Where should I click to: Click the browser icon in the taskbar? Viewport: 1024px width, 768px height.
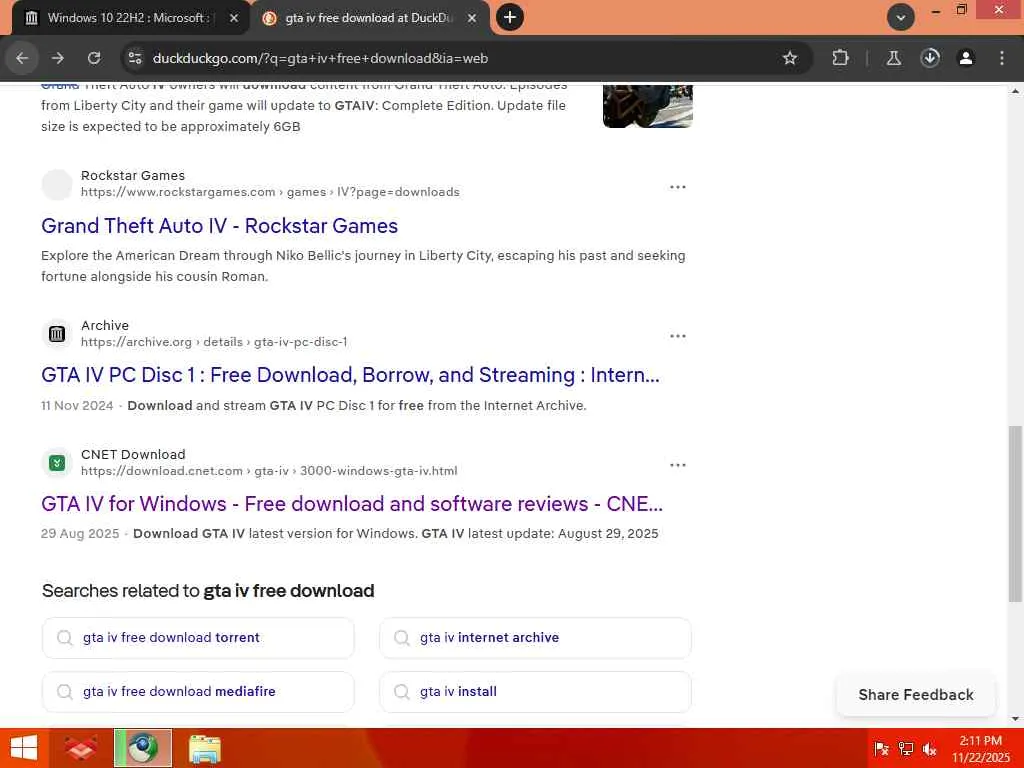pos(143,748)
